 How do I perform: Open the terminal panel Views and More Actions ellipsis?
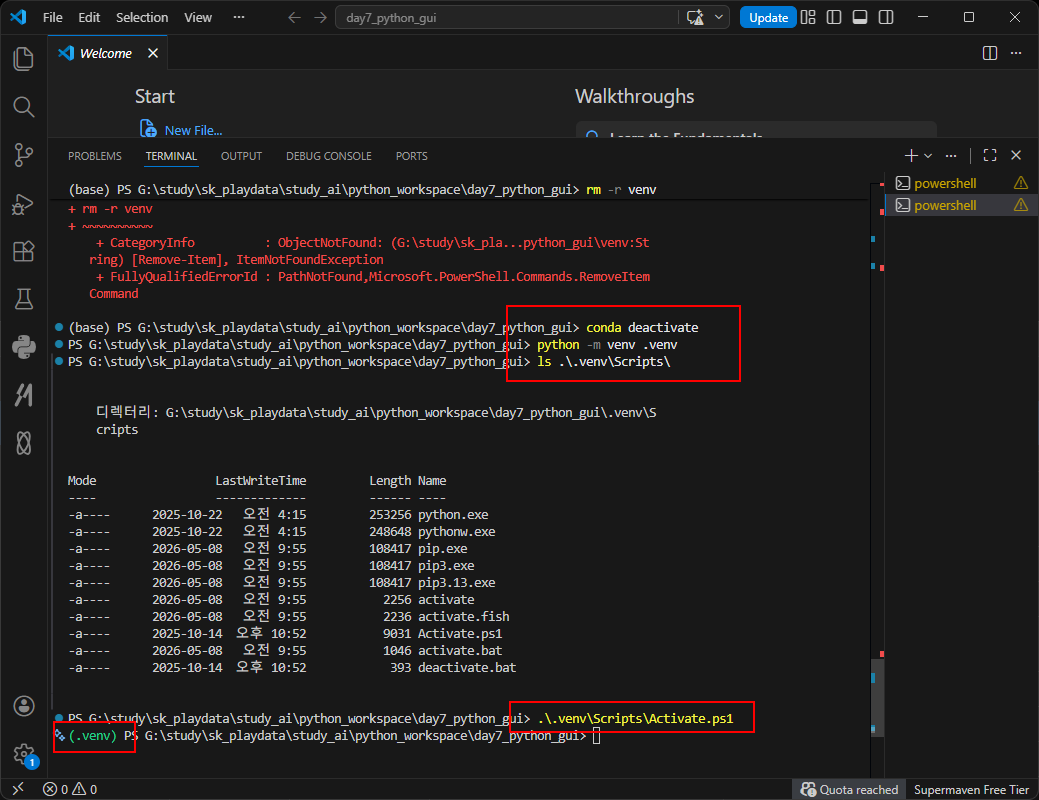tap(951, 155)
